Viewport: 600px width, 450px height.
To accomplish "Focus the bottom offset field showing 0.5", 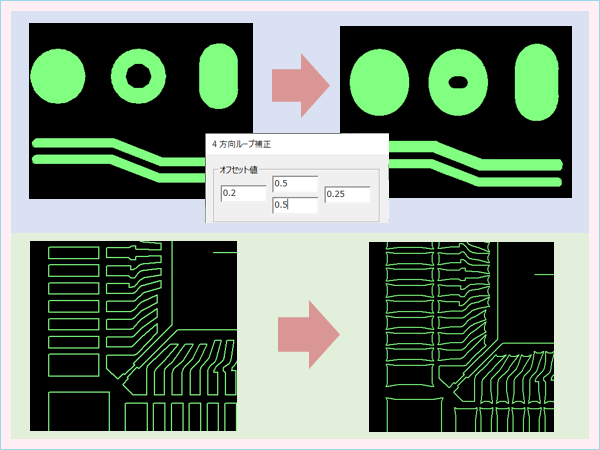I will [295, 205].
